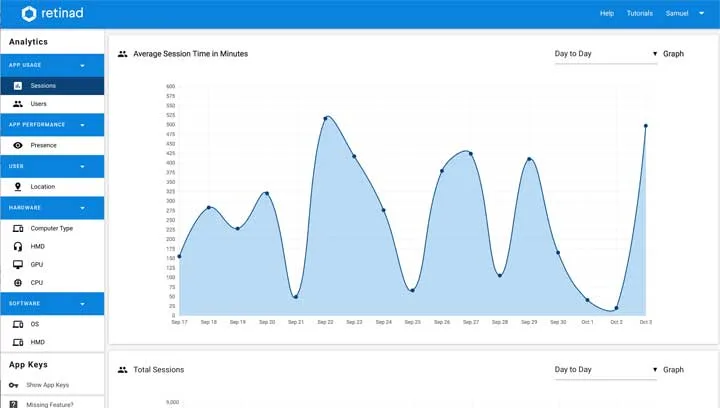
Task: Click the Sep 22 peak data point
Action: click(326, 118)
